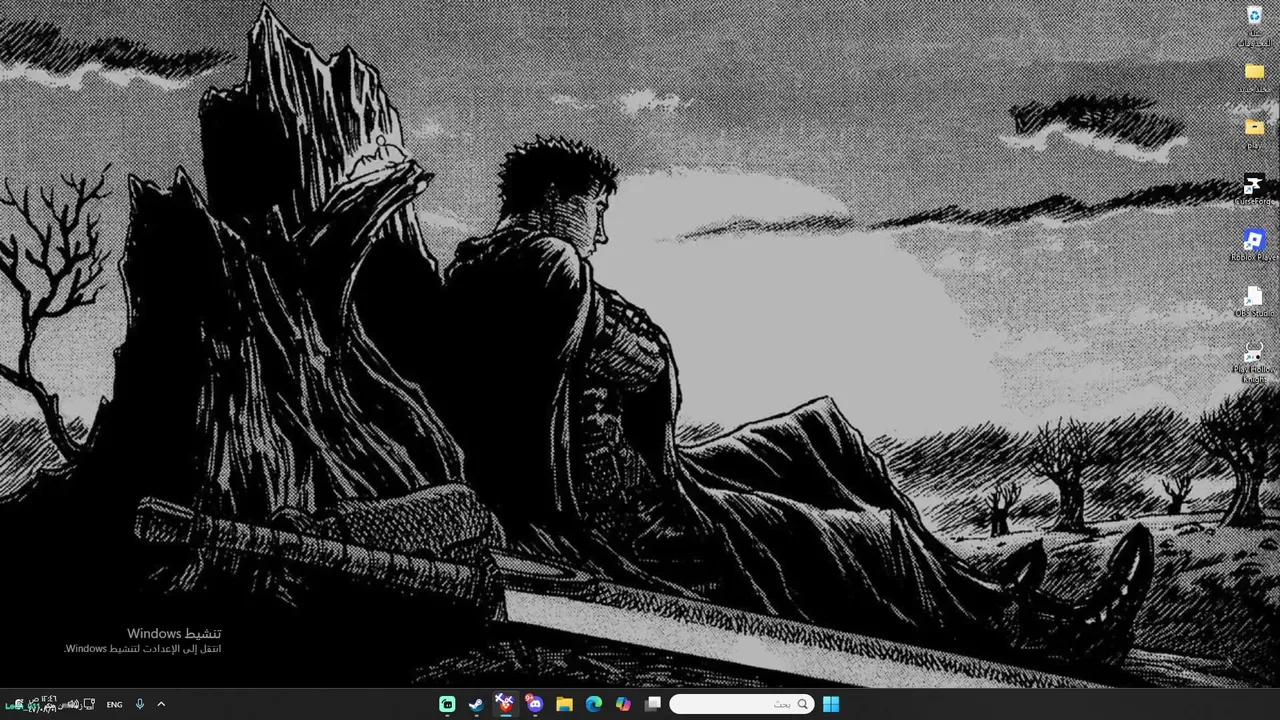Open Microsoft Edge from the taskbar

593,704
